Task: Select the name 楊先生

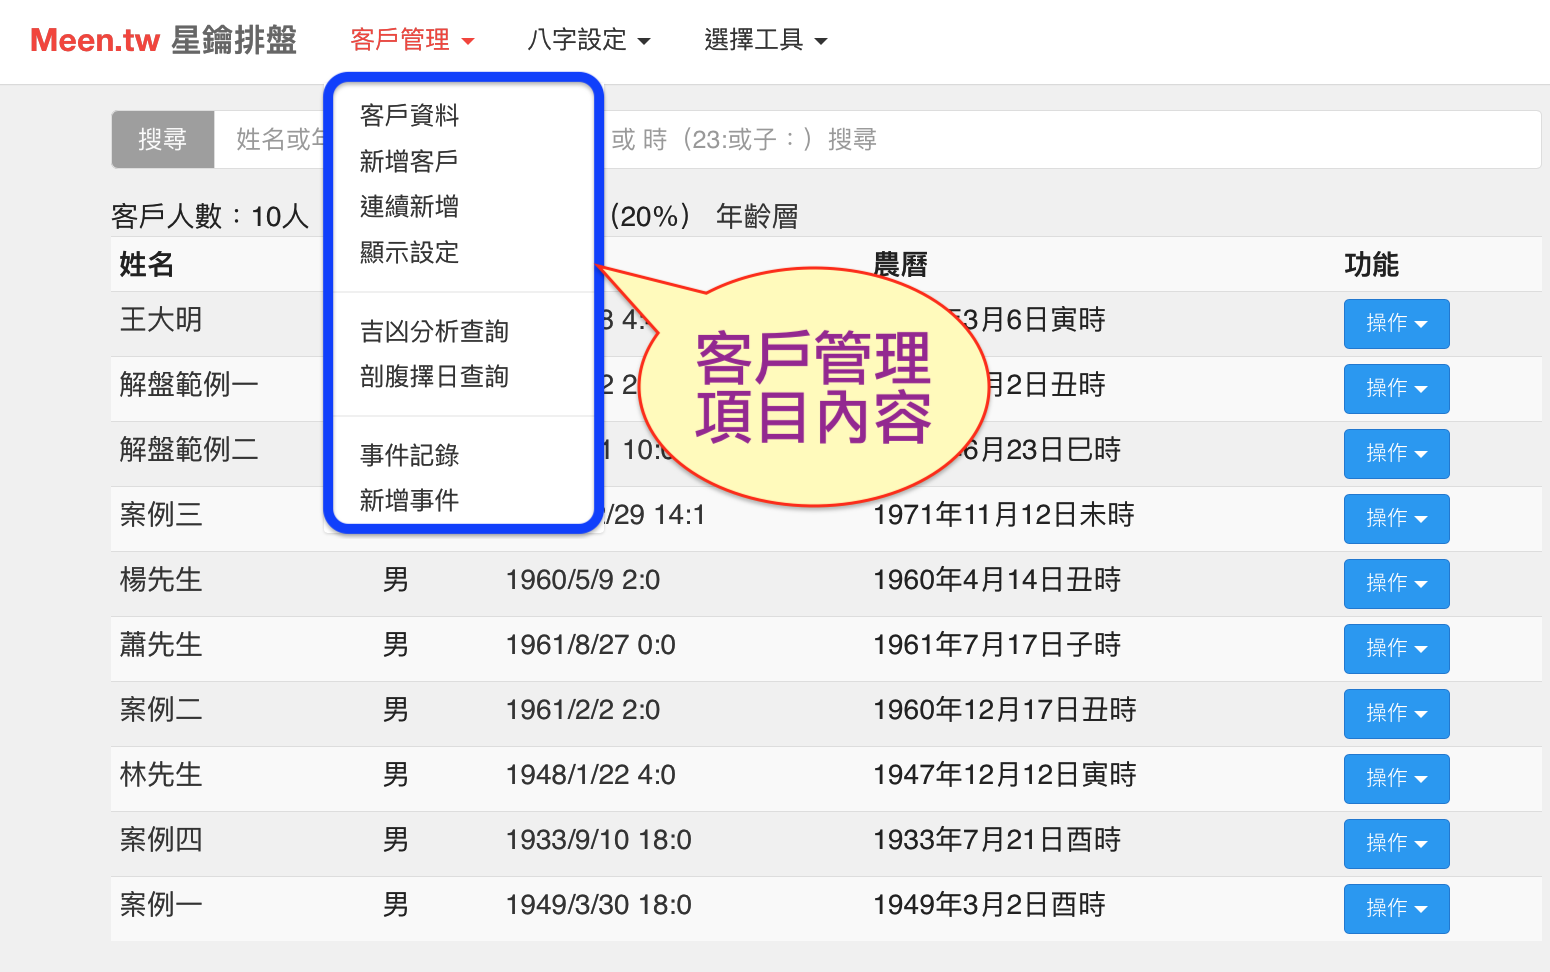Action: point(161,579)
